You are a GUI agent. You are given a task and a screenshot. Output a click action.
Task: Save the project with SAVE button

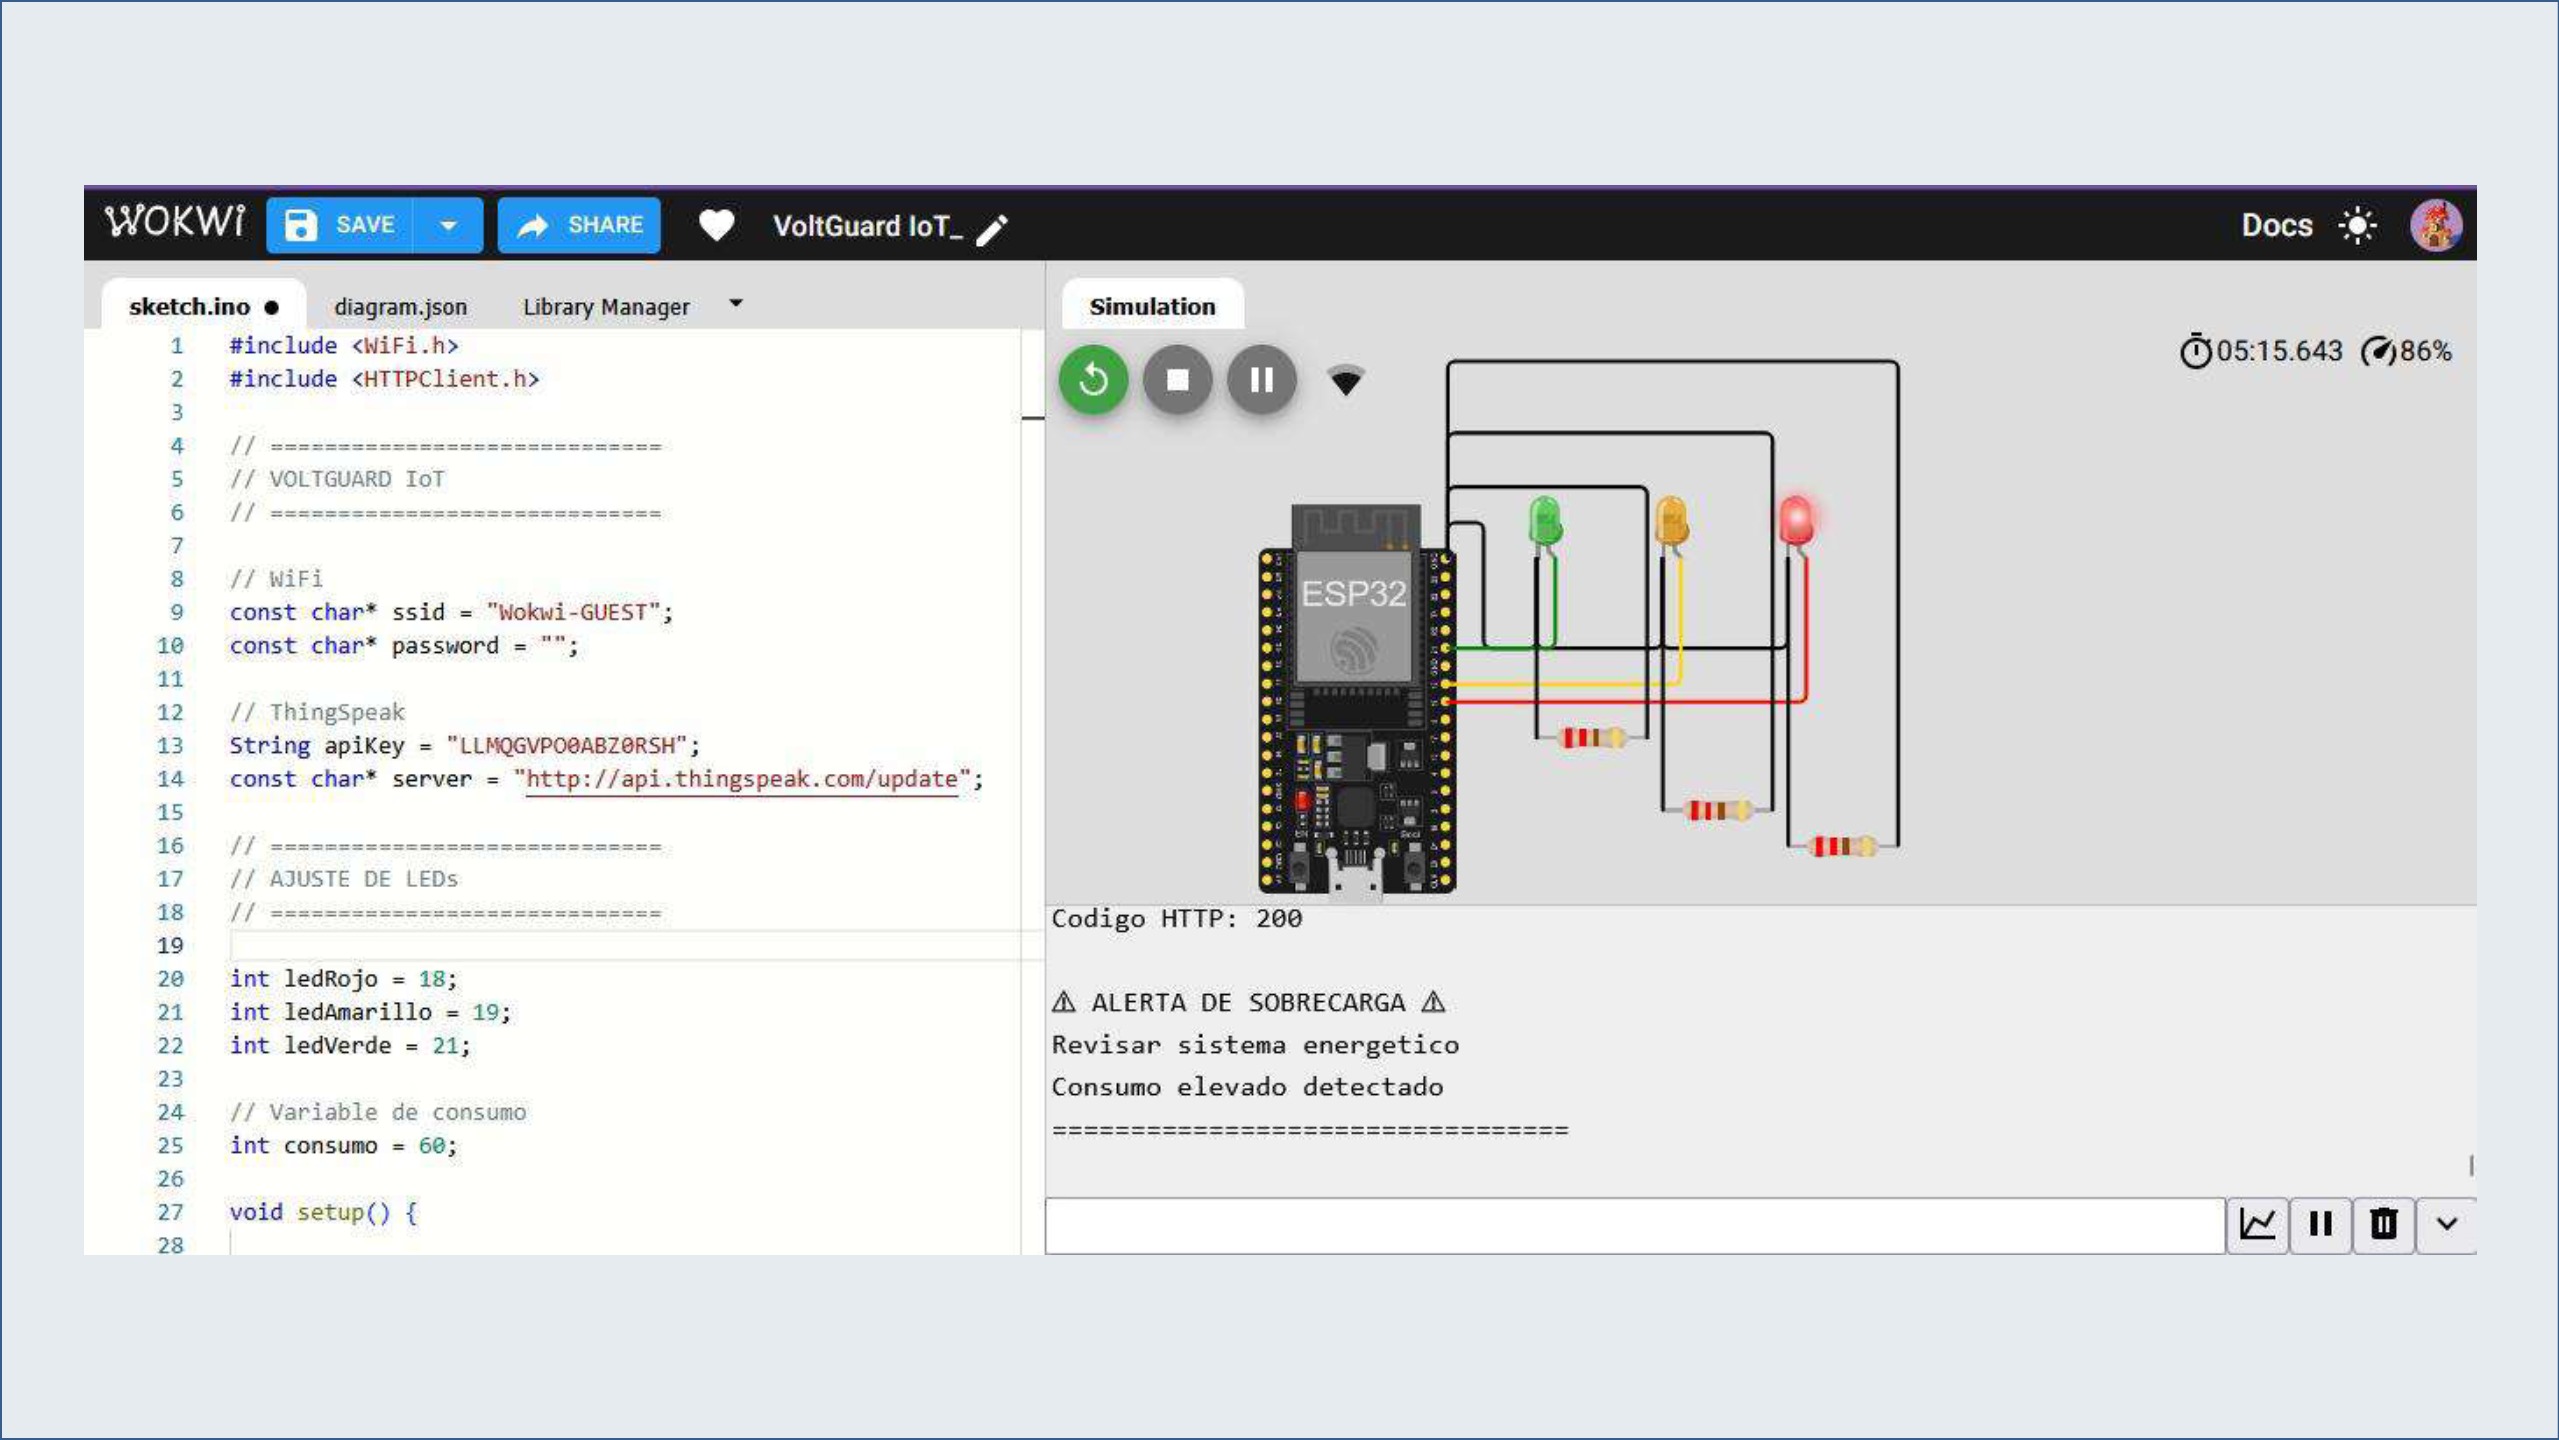pyautogui.click(x=341, y=225)
